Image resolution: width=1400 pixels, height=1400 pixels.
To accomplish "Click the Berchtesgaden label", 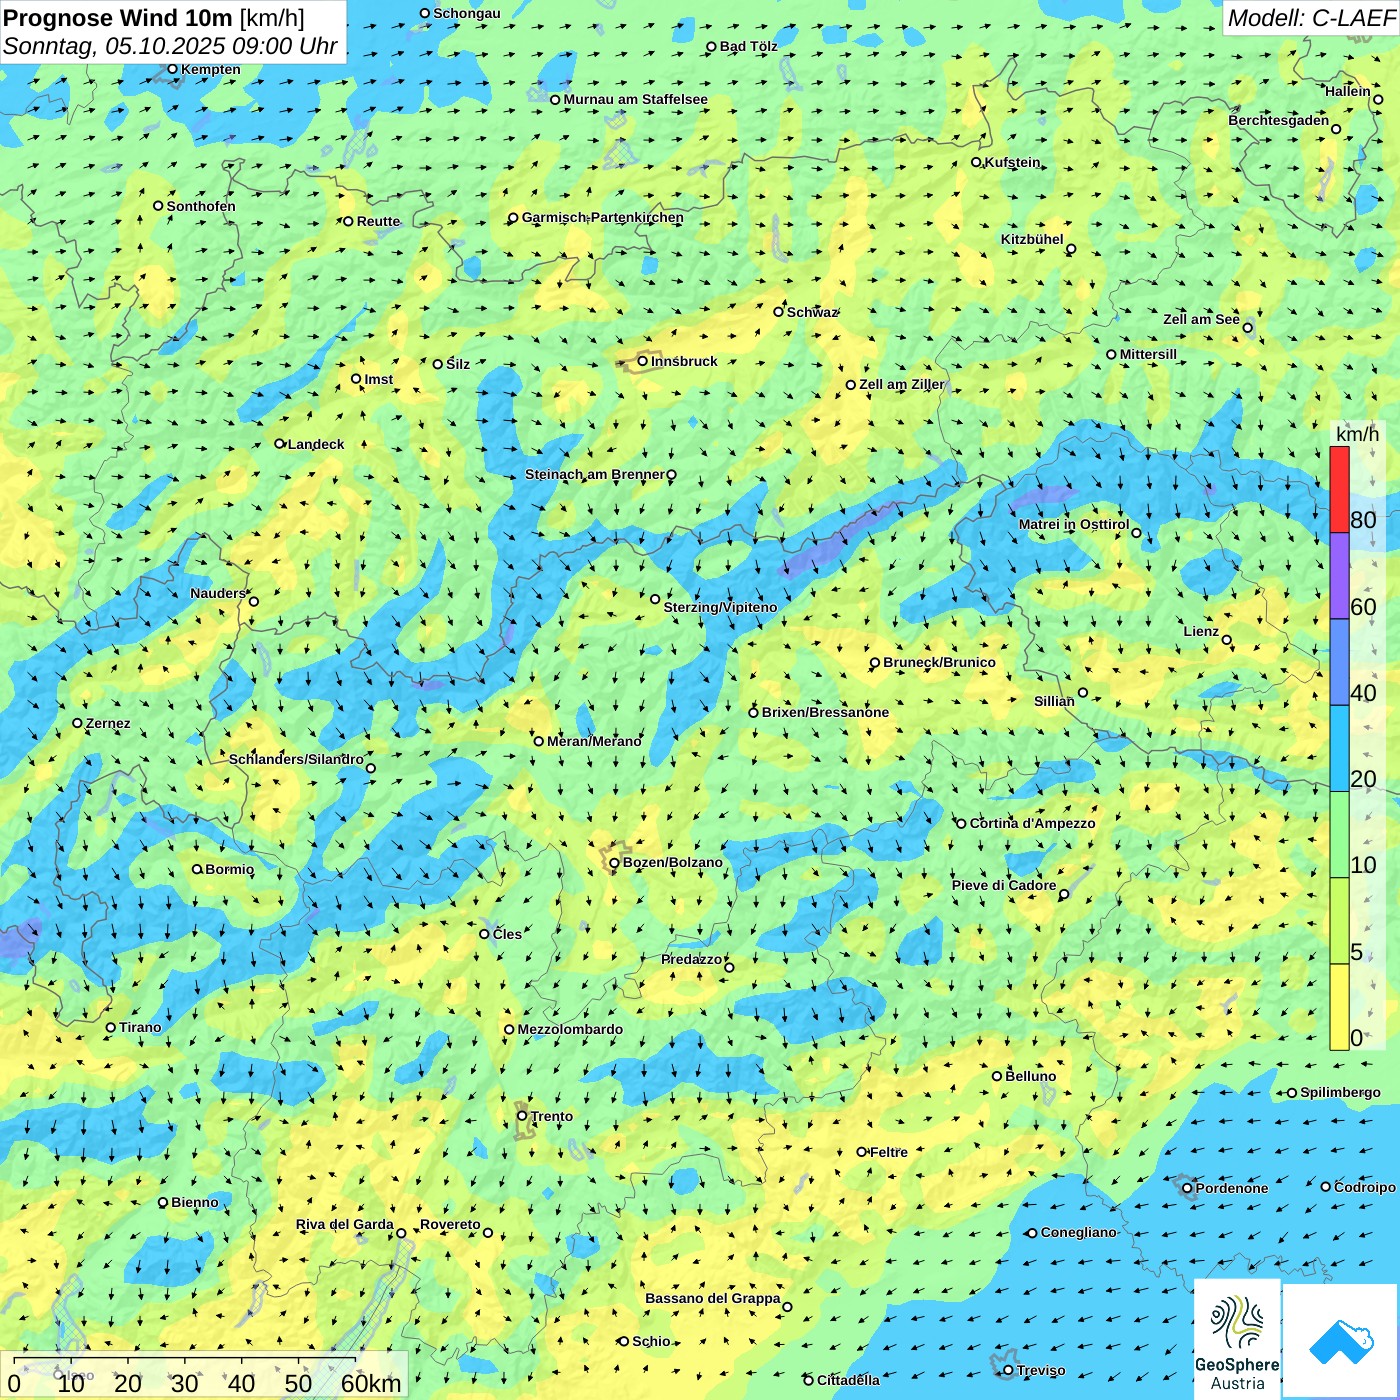I will click(x=1278, y=120).
